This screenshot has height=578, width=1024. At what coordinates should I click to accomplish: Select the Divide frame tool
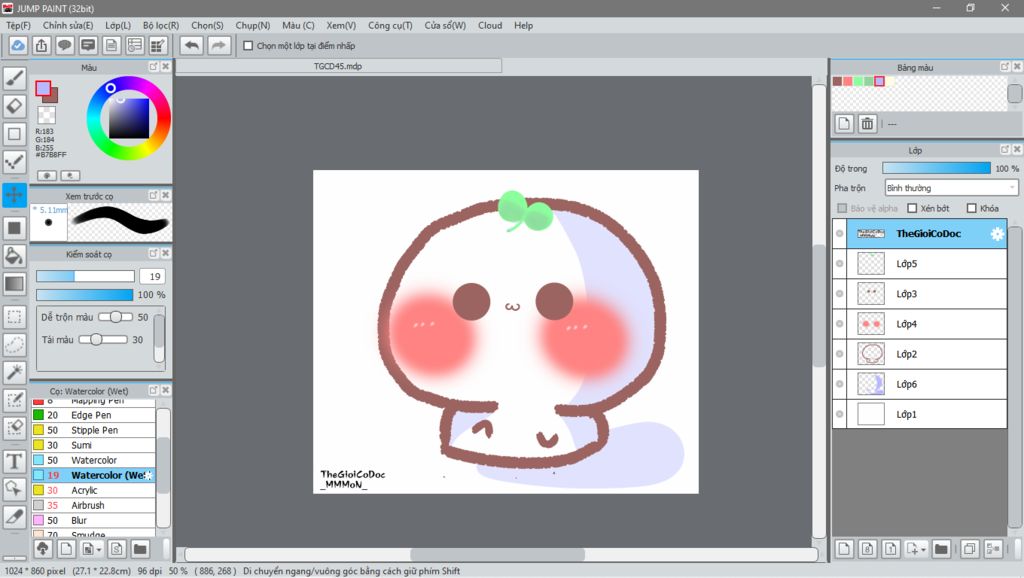point(14,517)
